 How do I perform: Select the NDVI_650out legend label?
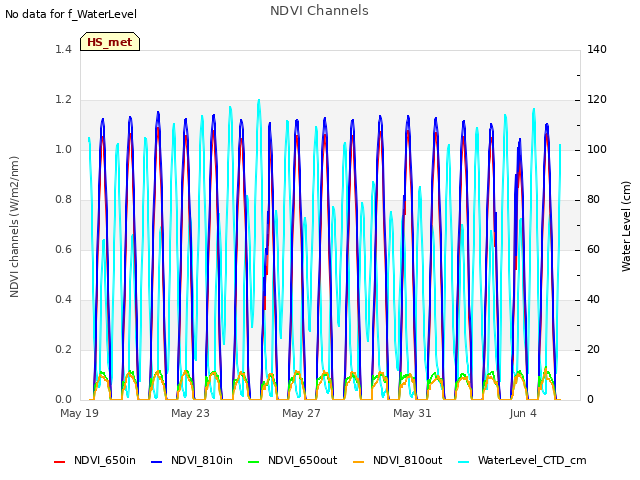[302, 460]
